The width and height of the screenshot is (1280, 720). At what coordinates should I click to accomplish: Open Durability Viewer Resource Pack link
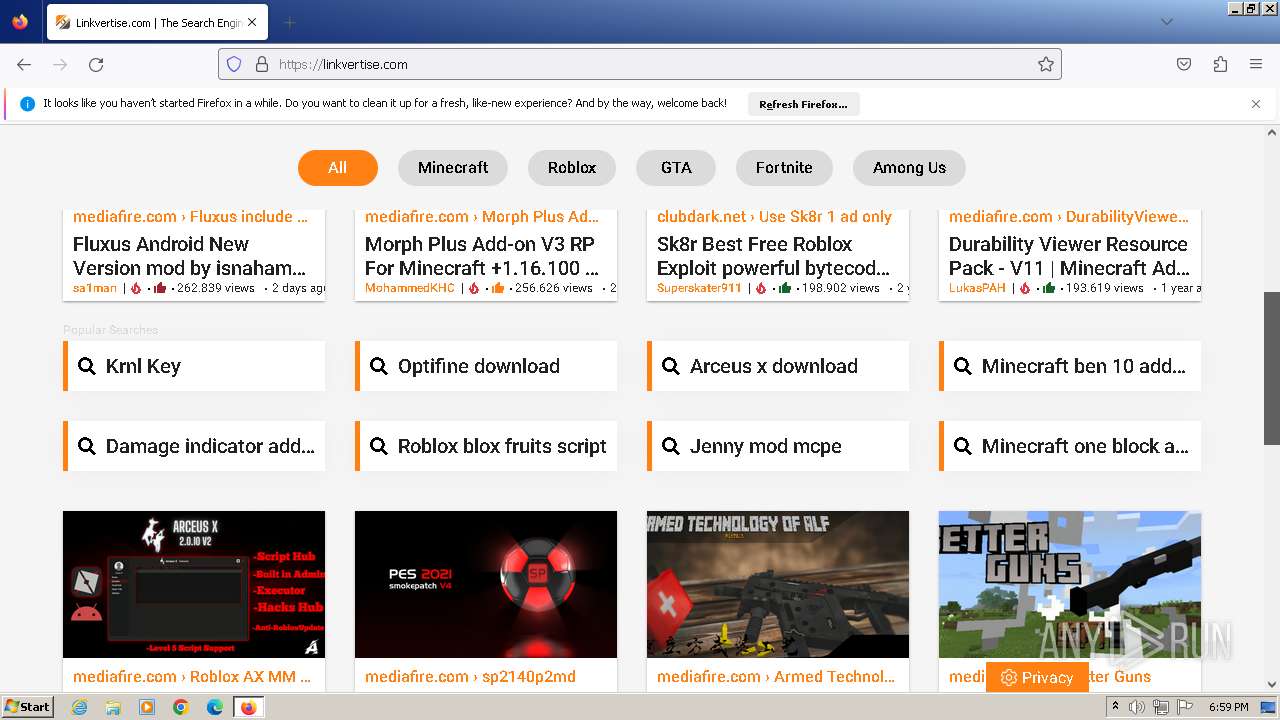(x=1068, y=256)
